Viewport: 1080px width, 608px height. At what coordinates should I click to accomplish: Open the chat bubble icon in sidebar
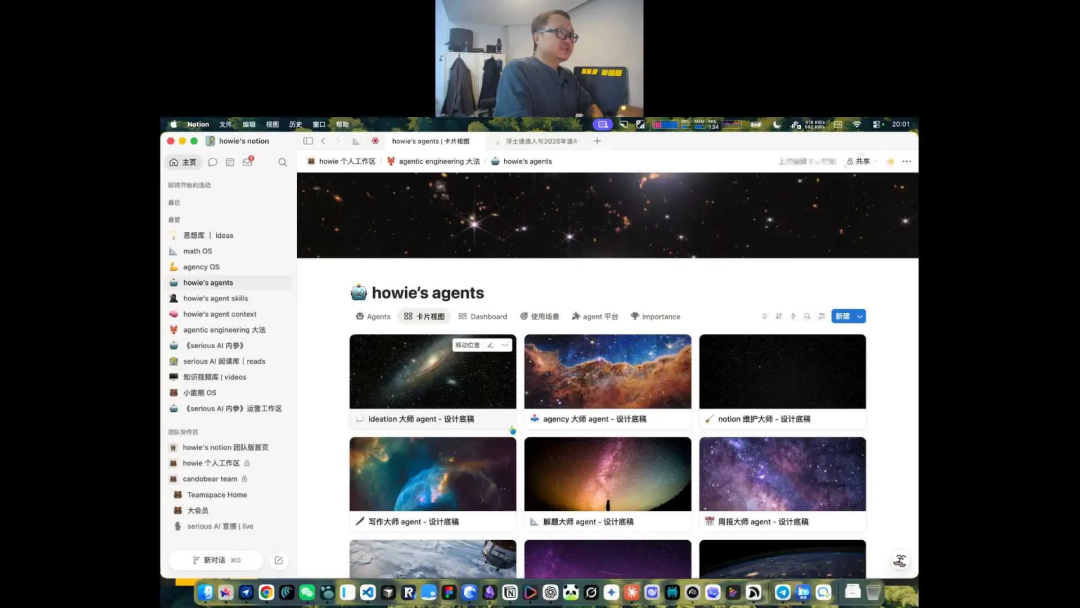click(x=213, y=163)
